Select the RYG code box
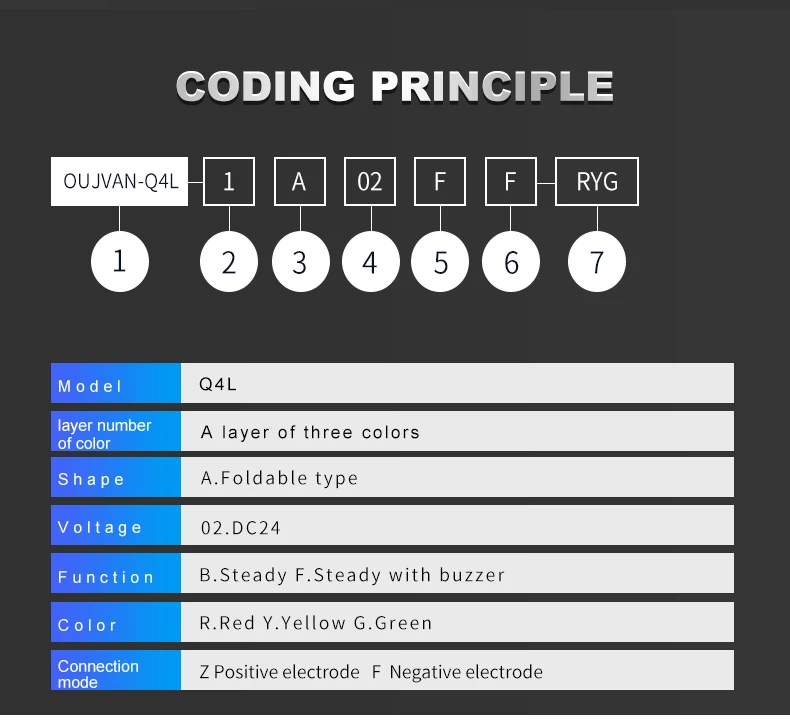The image size is (790, 721). 597,181
